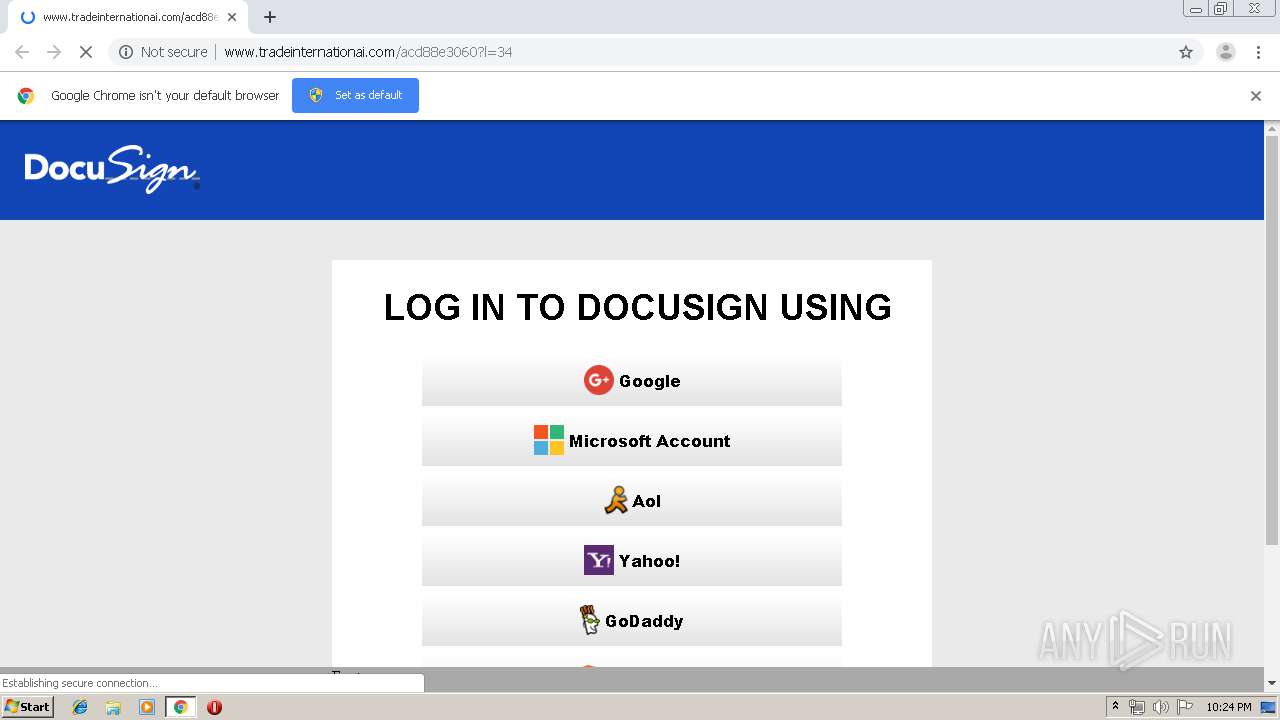
Task: Click Action Center flag tray icon
Action: point(1185,707)
